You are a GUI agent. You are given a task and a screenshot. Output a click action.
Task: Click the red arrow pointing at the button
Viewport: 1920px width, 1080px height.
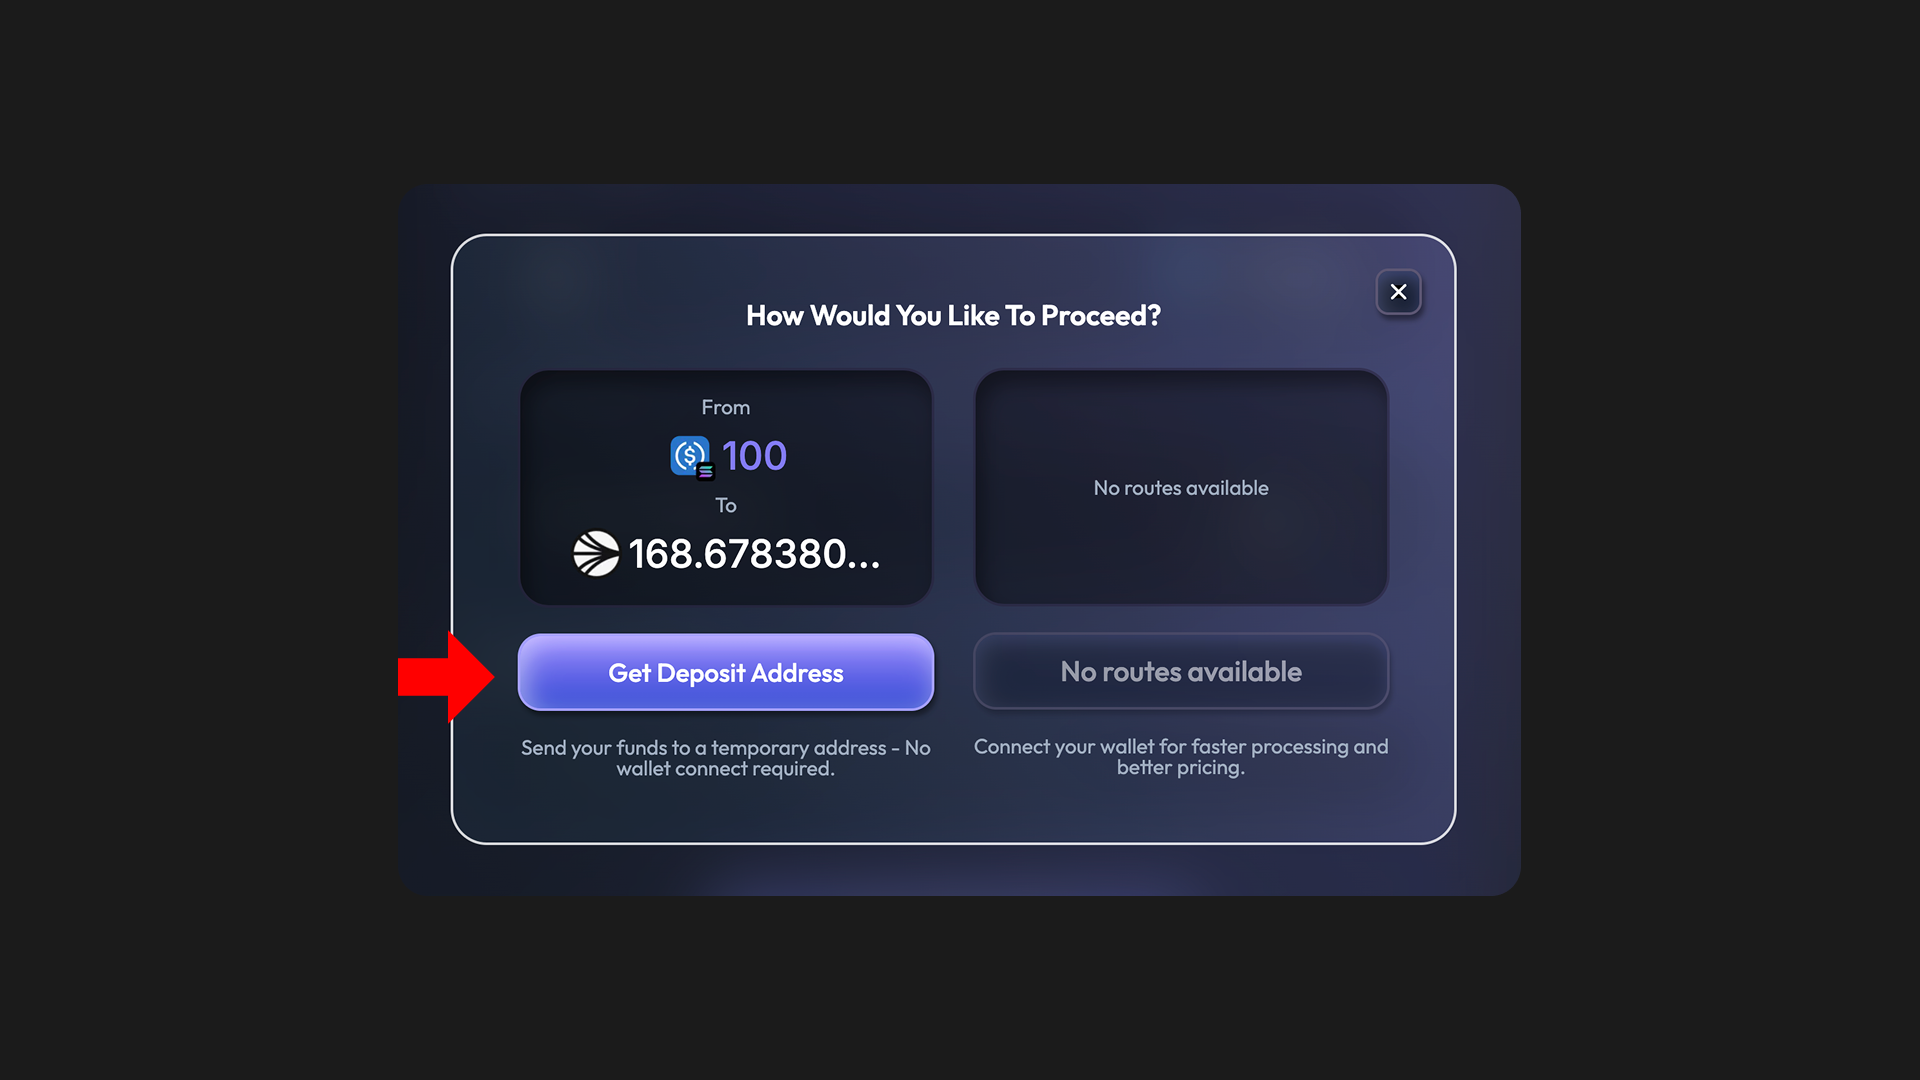(x=445, y=676)
